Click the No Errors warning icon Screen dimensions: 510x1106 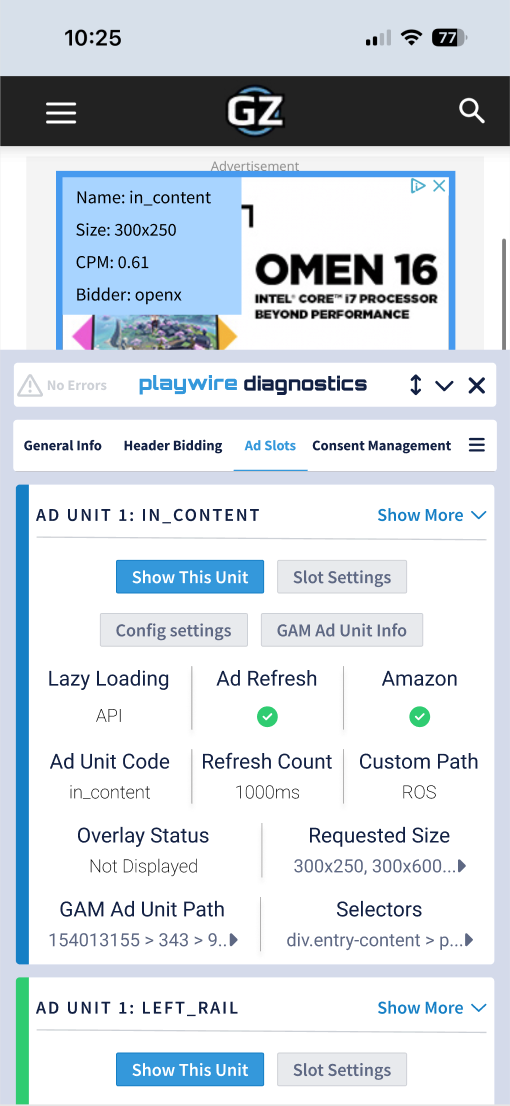pos(30,385)
